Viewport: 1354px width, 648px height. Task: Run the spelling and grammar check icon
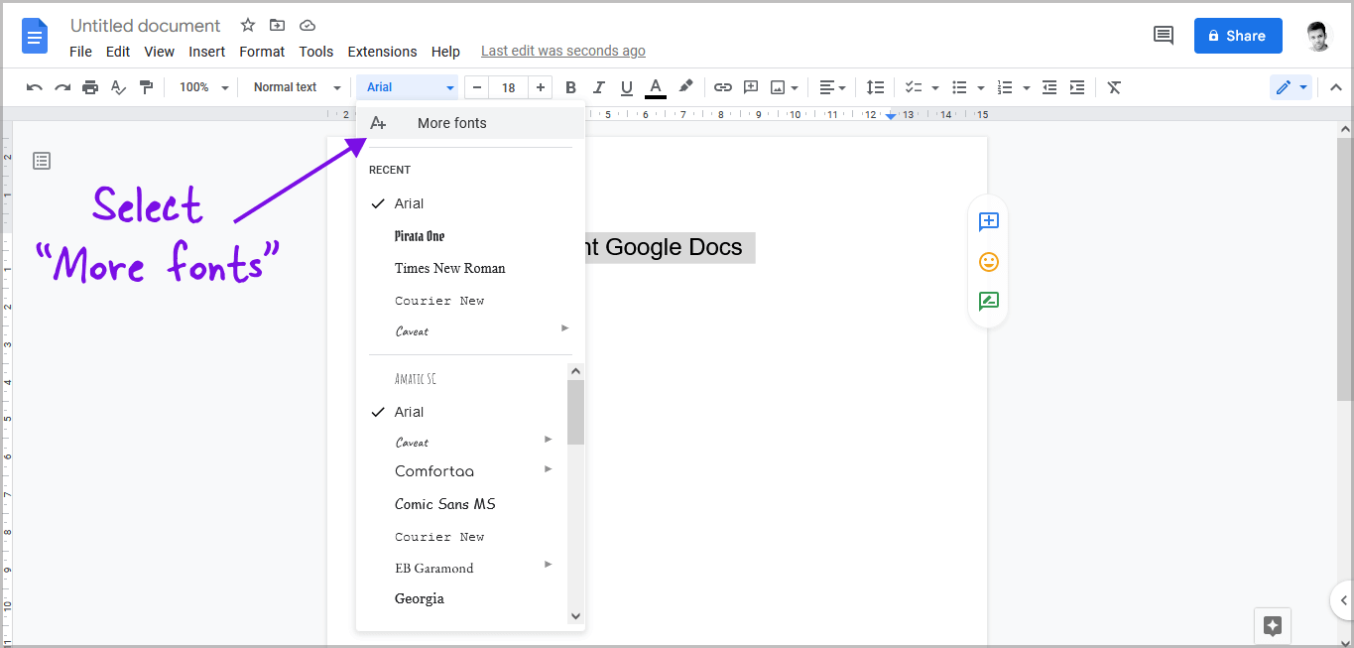(118, 88)
